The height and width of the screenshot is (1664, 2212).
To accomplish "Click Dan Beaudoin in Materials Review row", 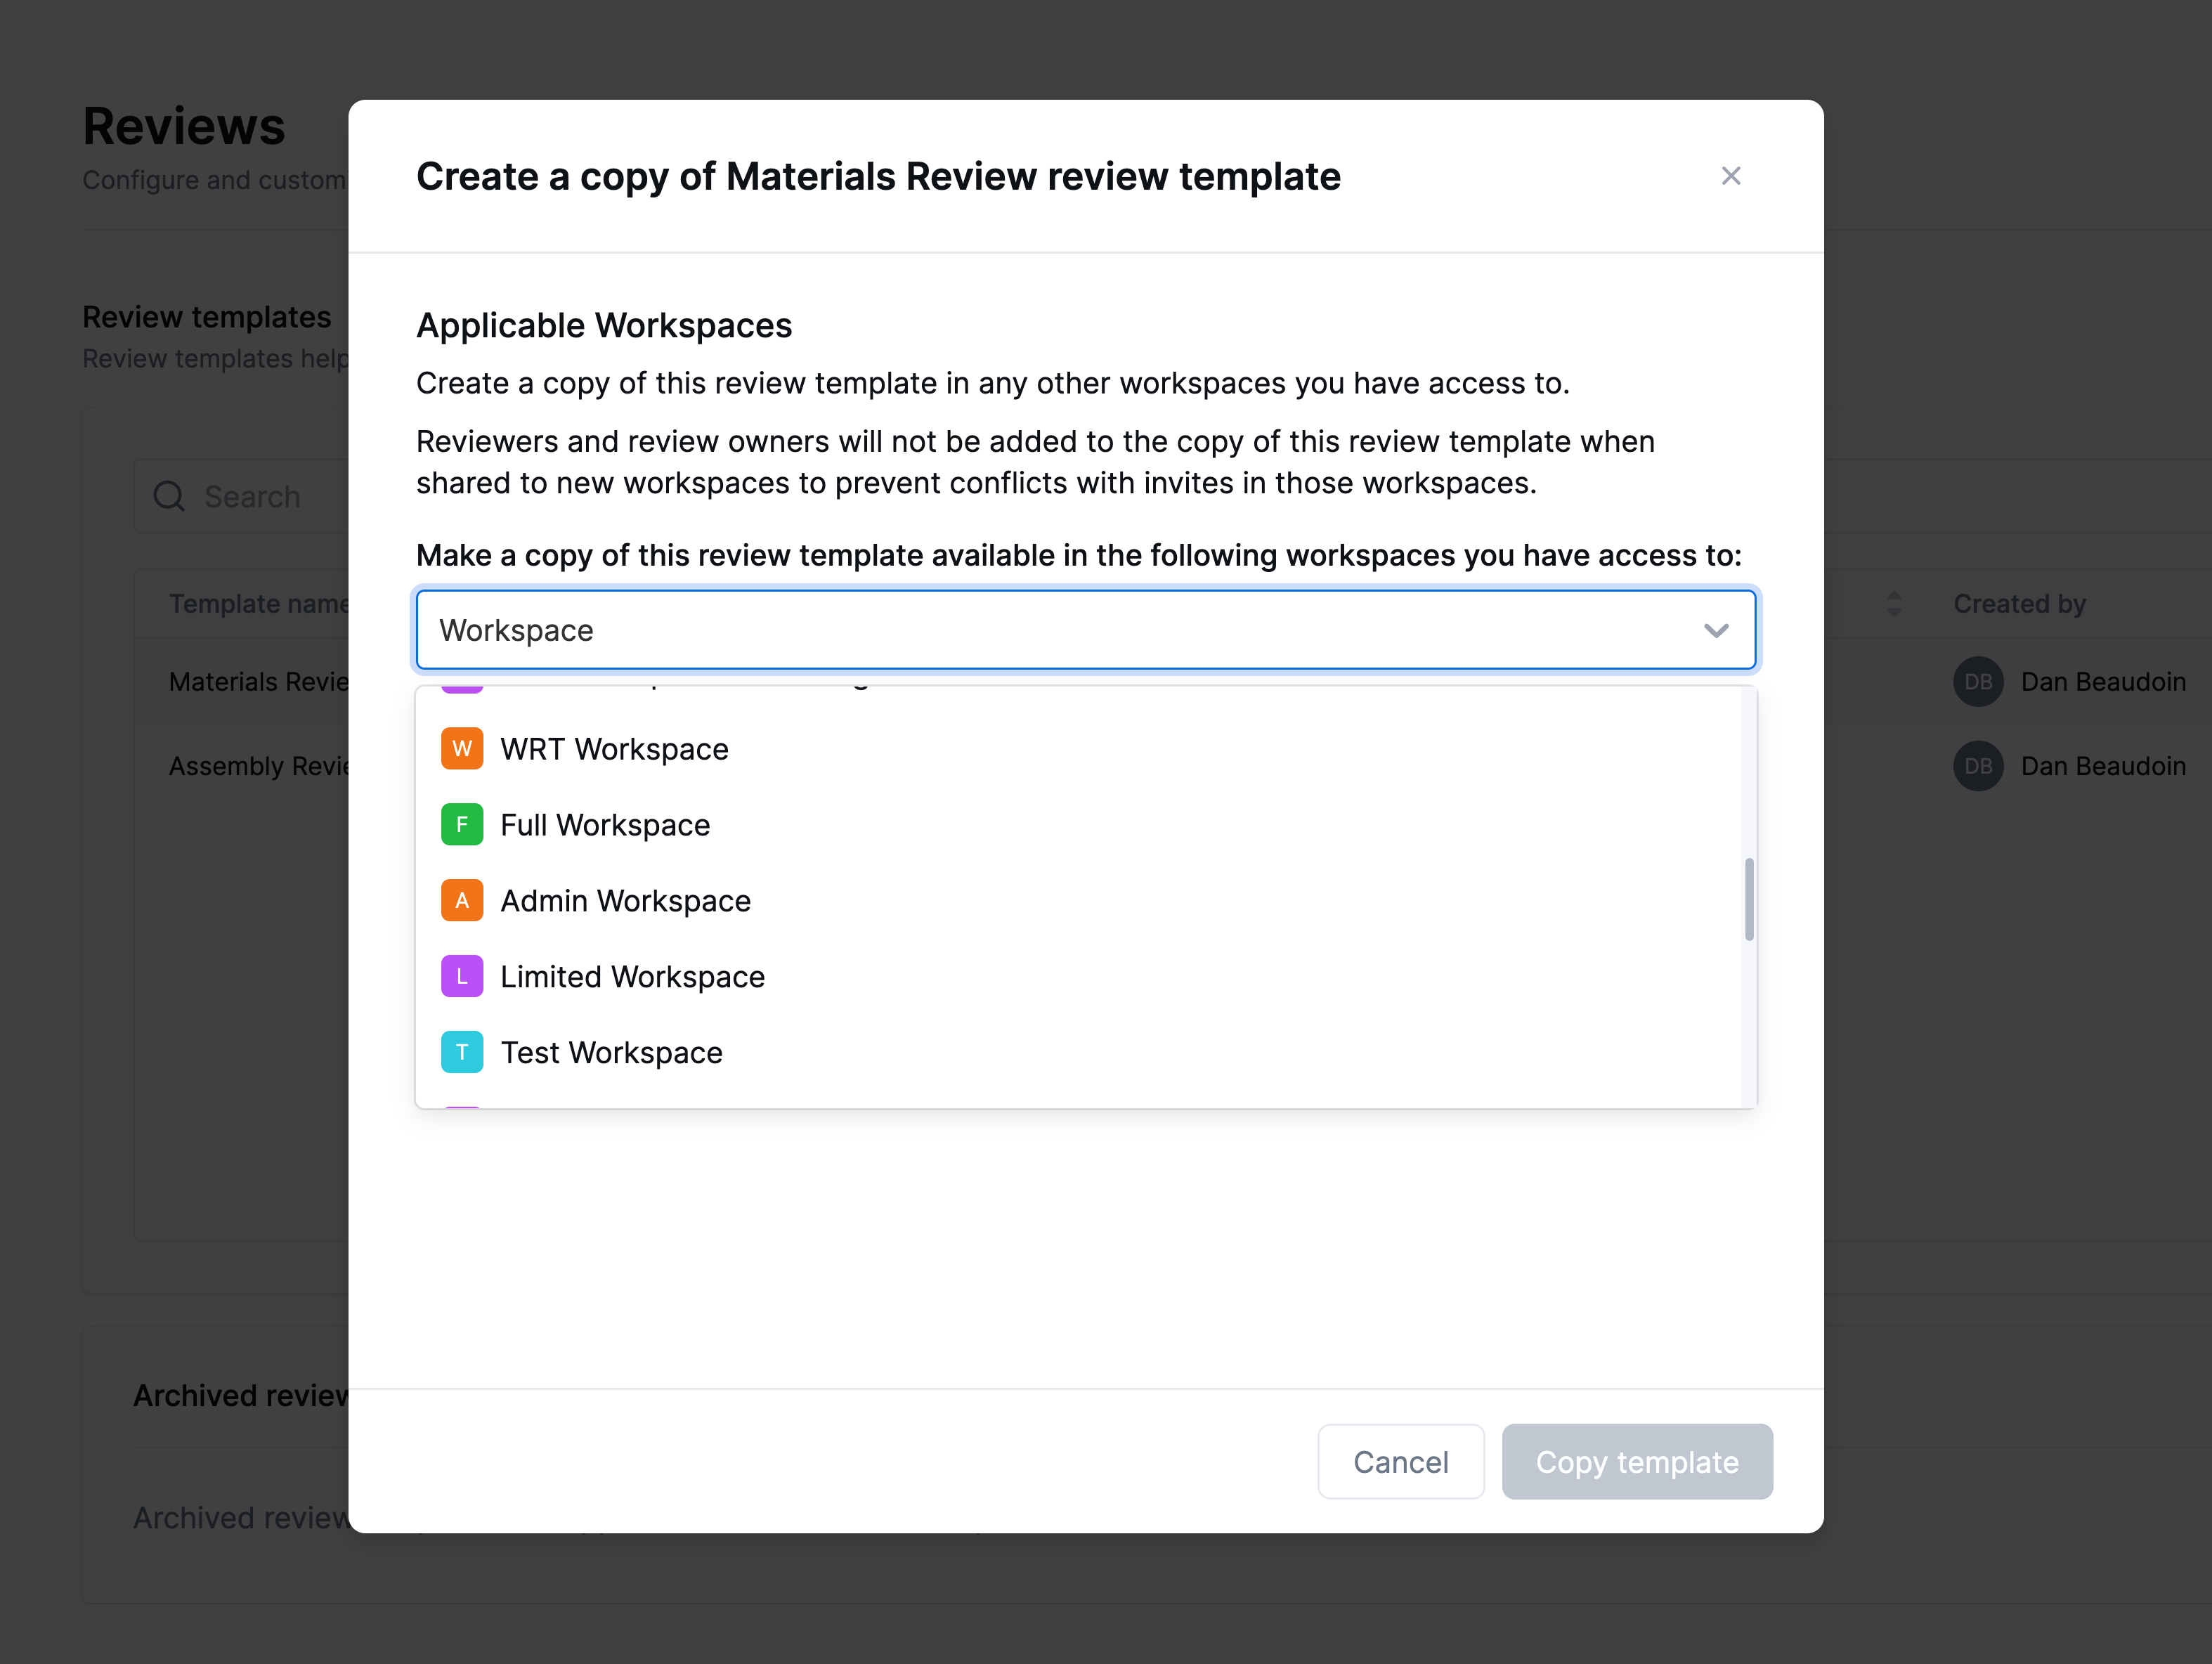I will [x=2103, y=682].
